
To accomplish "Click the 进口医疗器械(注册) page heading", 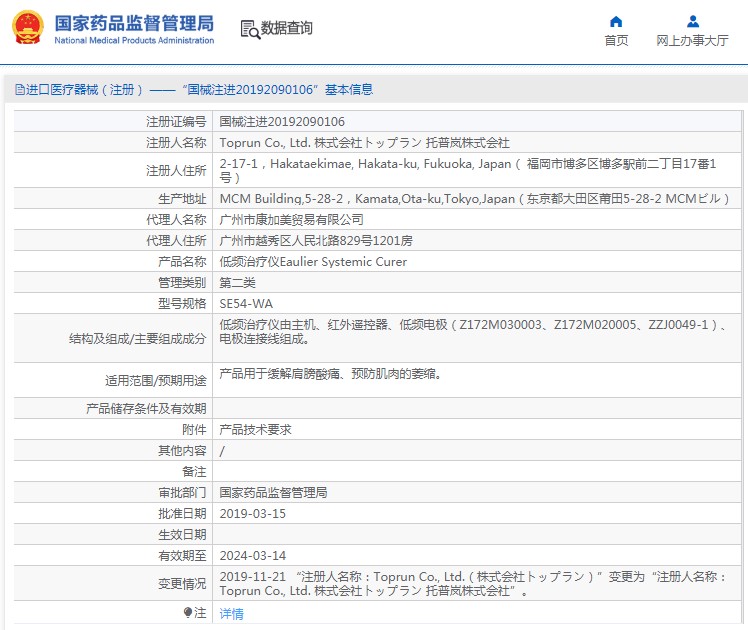I will click(x=194, y=90).
